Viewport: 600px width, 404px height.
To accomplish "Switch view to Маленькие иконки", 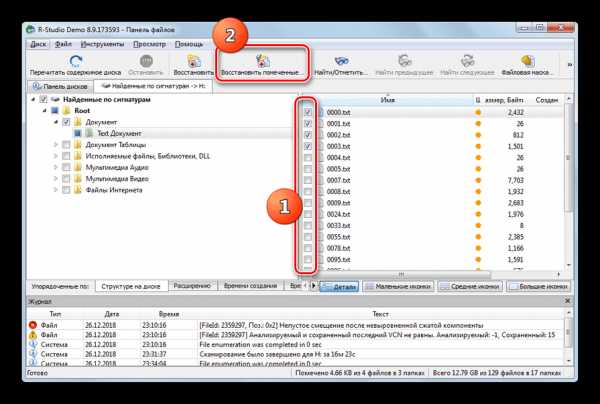I will click(398, 286).
